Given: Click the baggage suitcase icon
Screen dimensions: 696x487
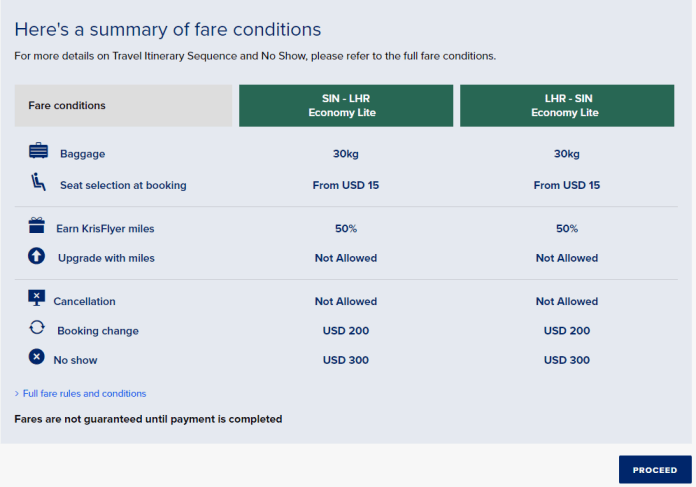Looking at the screenshot, I should 38,153.
